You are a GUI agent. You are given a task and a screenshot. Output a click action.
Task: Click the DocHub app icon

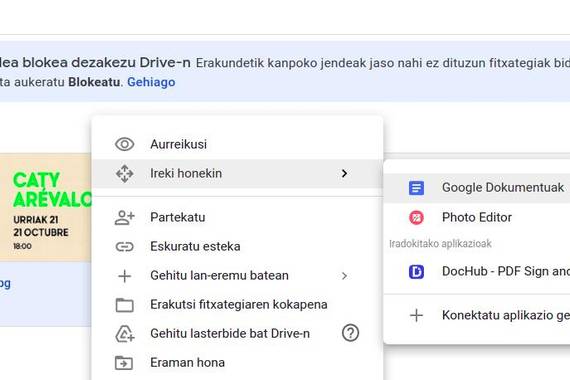pos(416,271)
